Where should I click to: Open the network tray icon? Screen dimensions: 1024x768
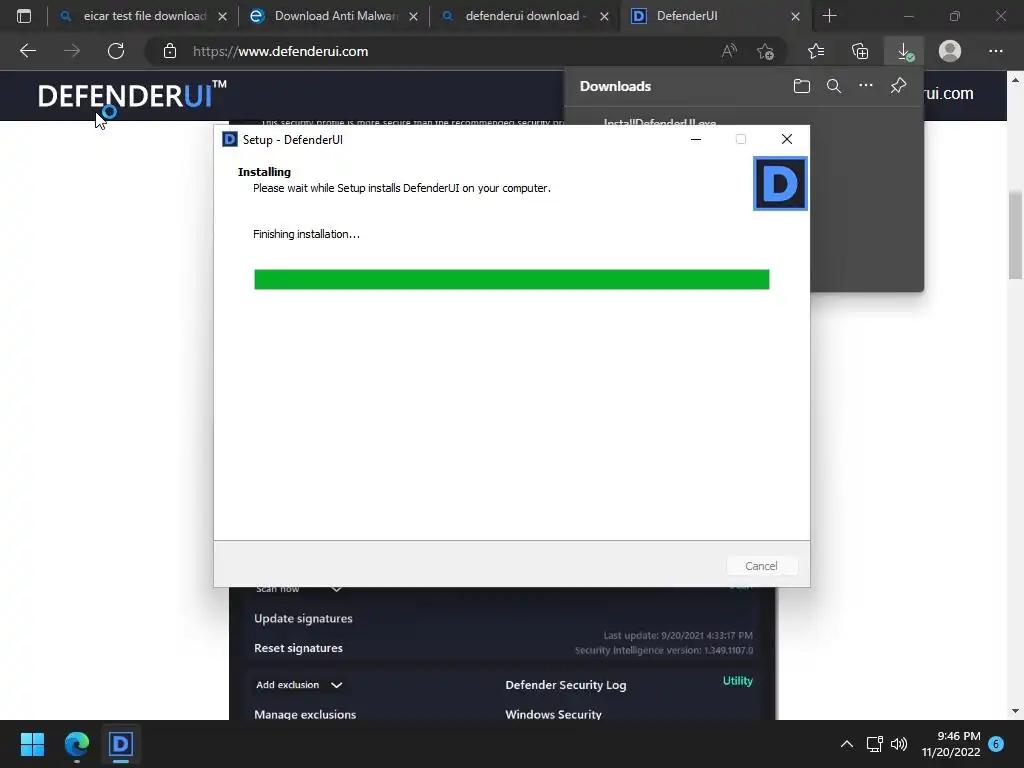[x=874, y=744]
